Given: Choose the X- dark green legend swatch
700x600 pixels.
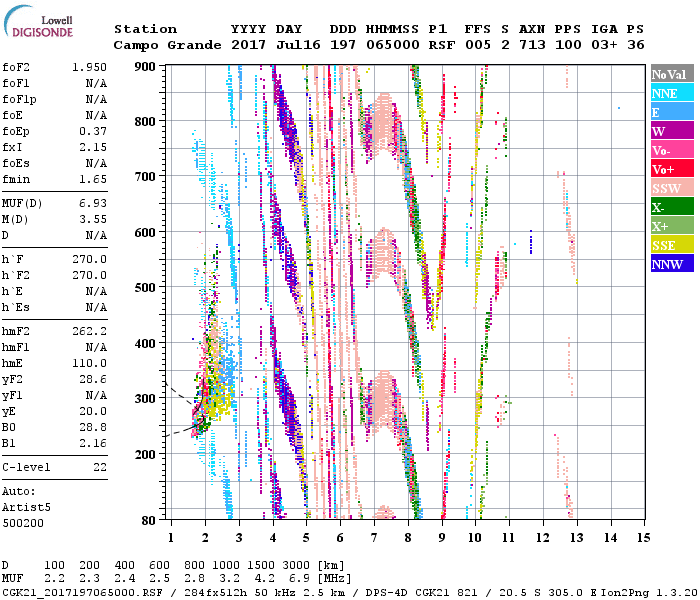Looking at the screenshot, I should click(x=670, y=207).
